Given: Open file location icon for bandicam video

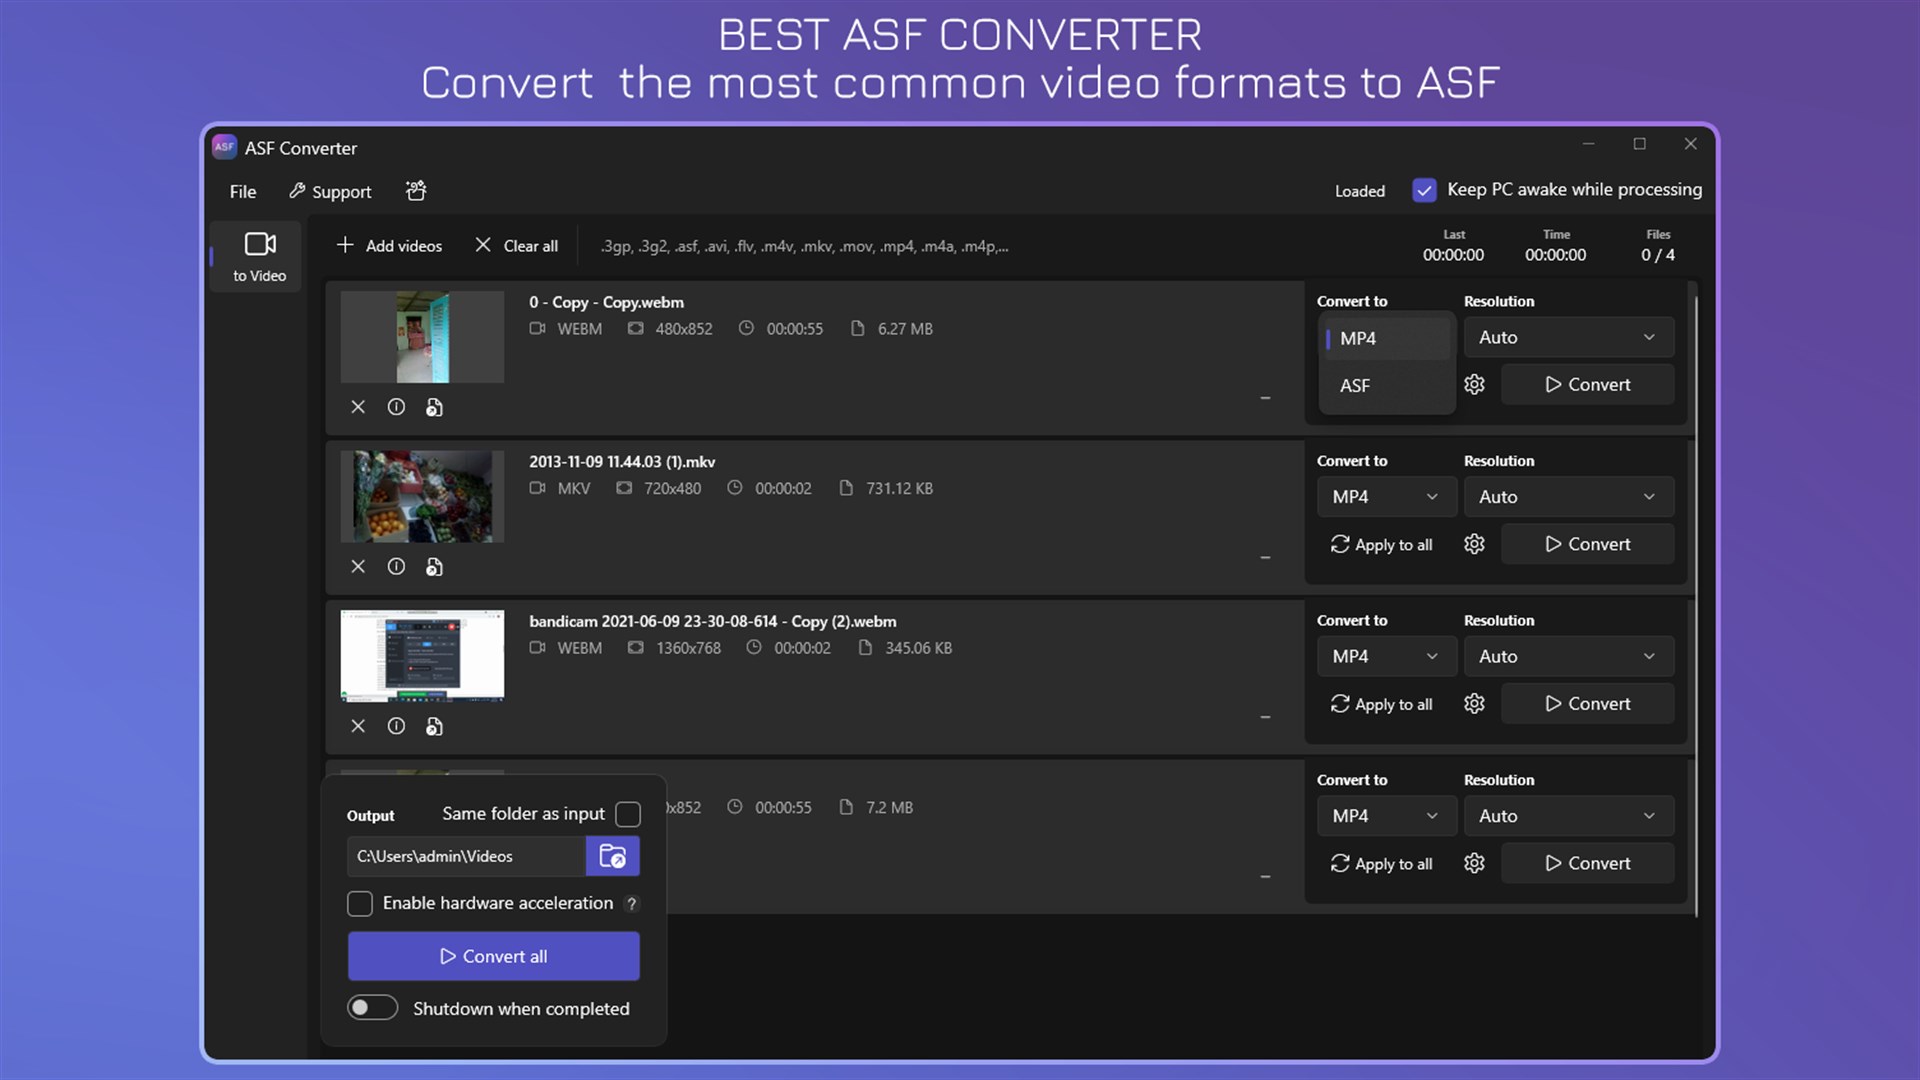Looking at the screenshot, I should point(434,727).
